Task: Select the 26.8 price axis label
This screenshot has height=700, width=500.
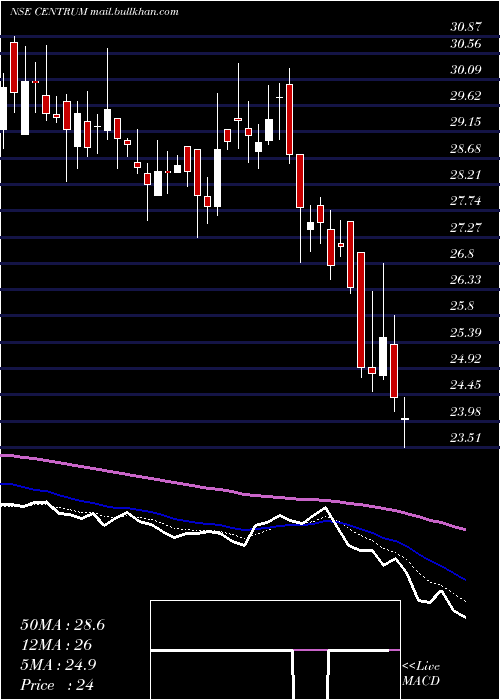Action: pos(462,254)
